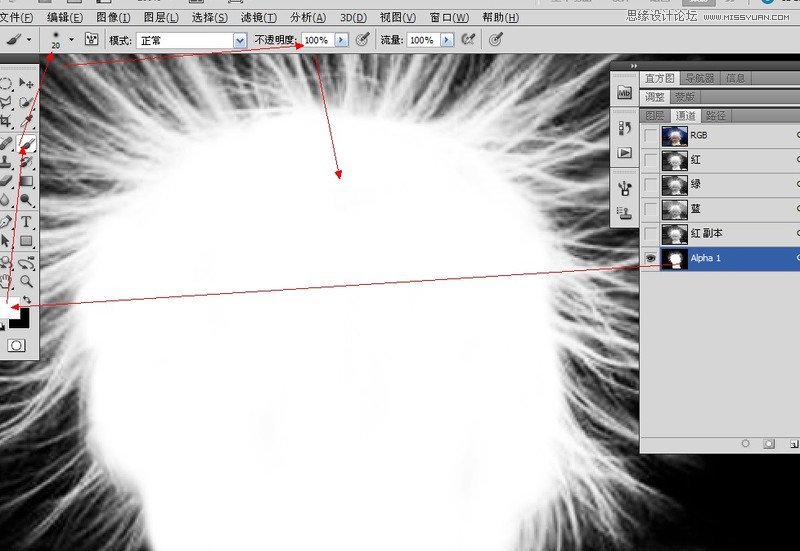Select the Gradient tool
The height and width of the screenshot is (551, 800).
click(x=27, y=181)
